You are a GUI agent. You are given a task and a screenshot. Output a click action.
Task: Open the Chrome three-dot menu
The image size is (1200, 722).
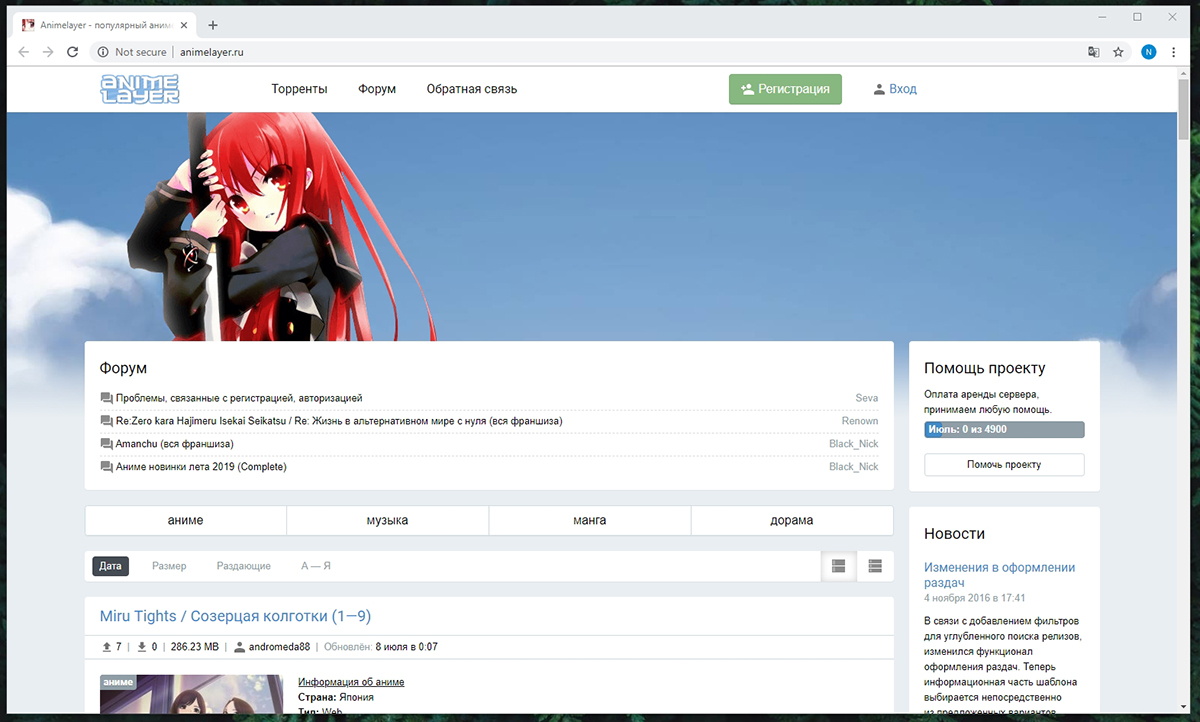tap(1176, 52)
